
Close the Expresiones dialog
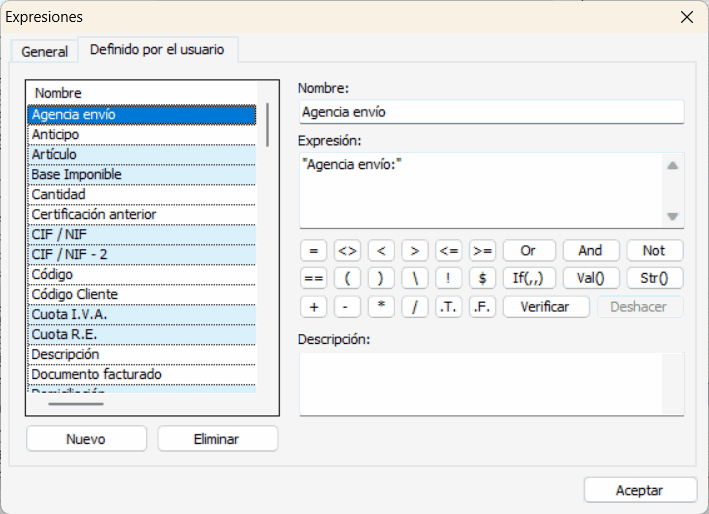coord(686,17)
